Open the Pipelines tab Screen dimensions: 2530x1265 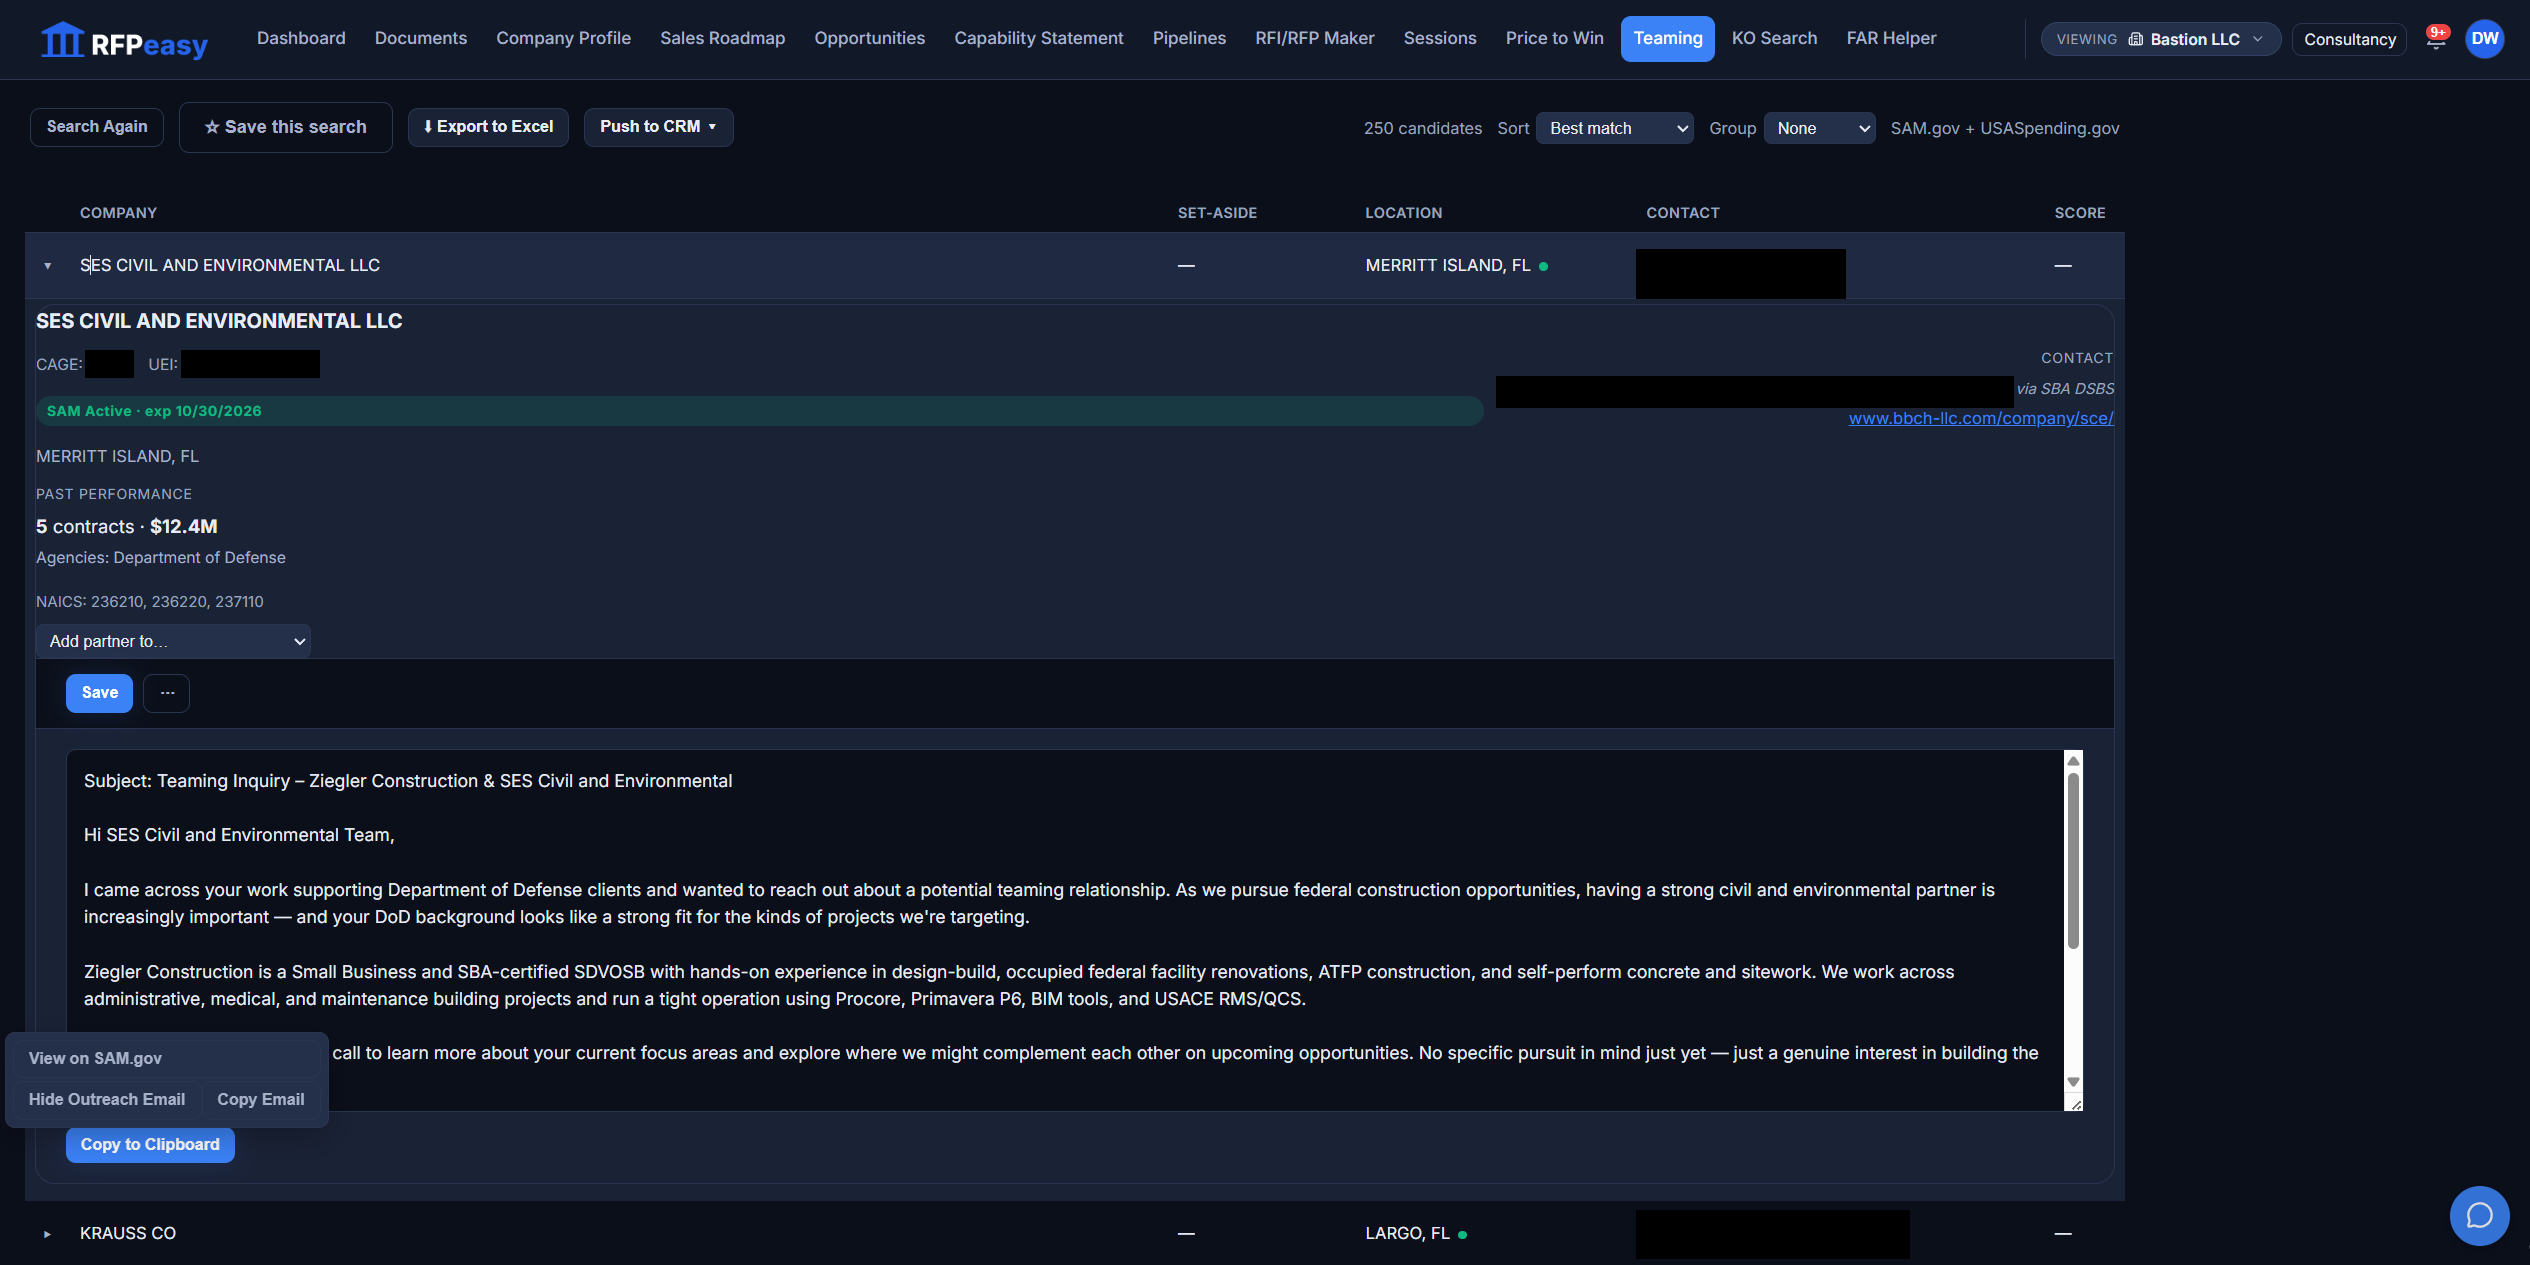click(x=1189, y=38)
